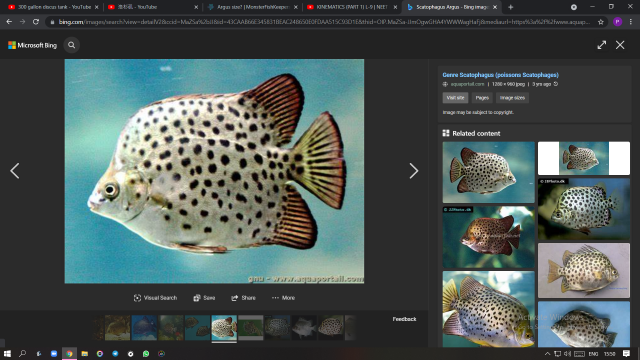The height and width of the screenshot is (360, 640).
Task: Click the Feedback link
Action: (x=404, y=319)
